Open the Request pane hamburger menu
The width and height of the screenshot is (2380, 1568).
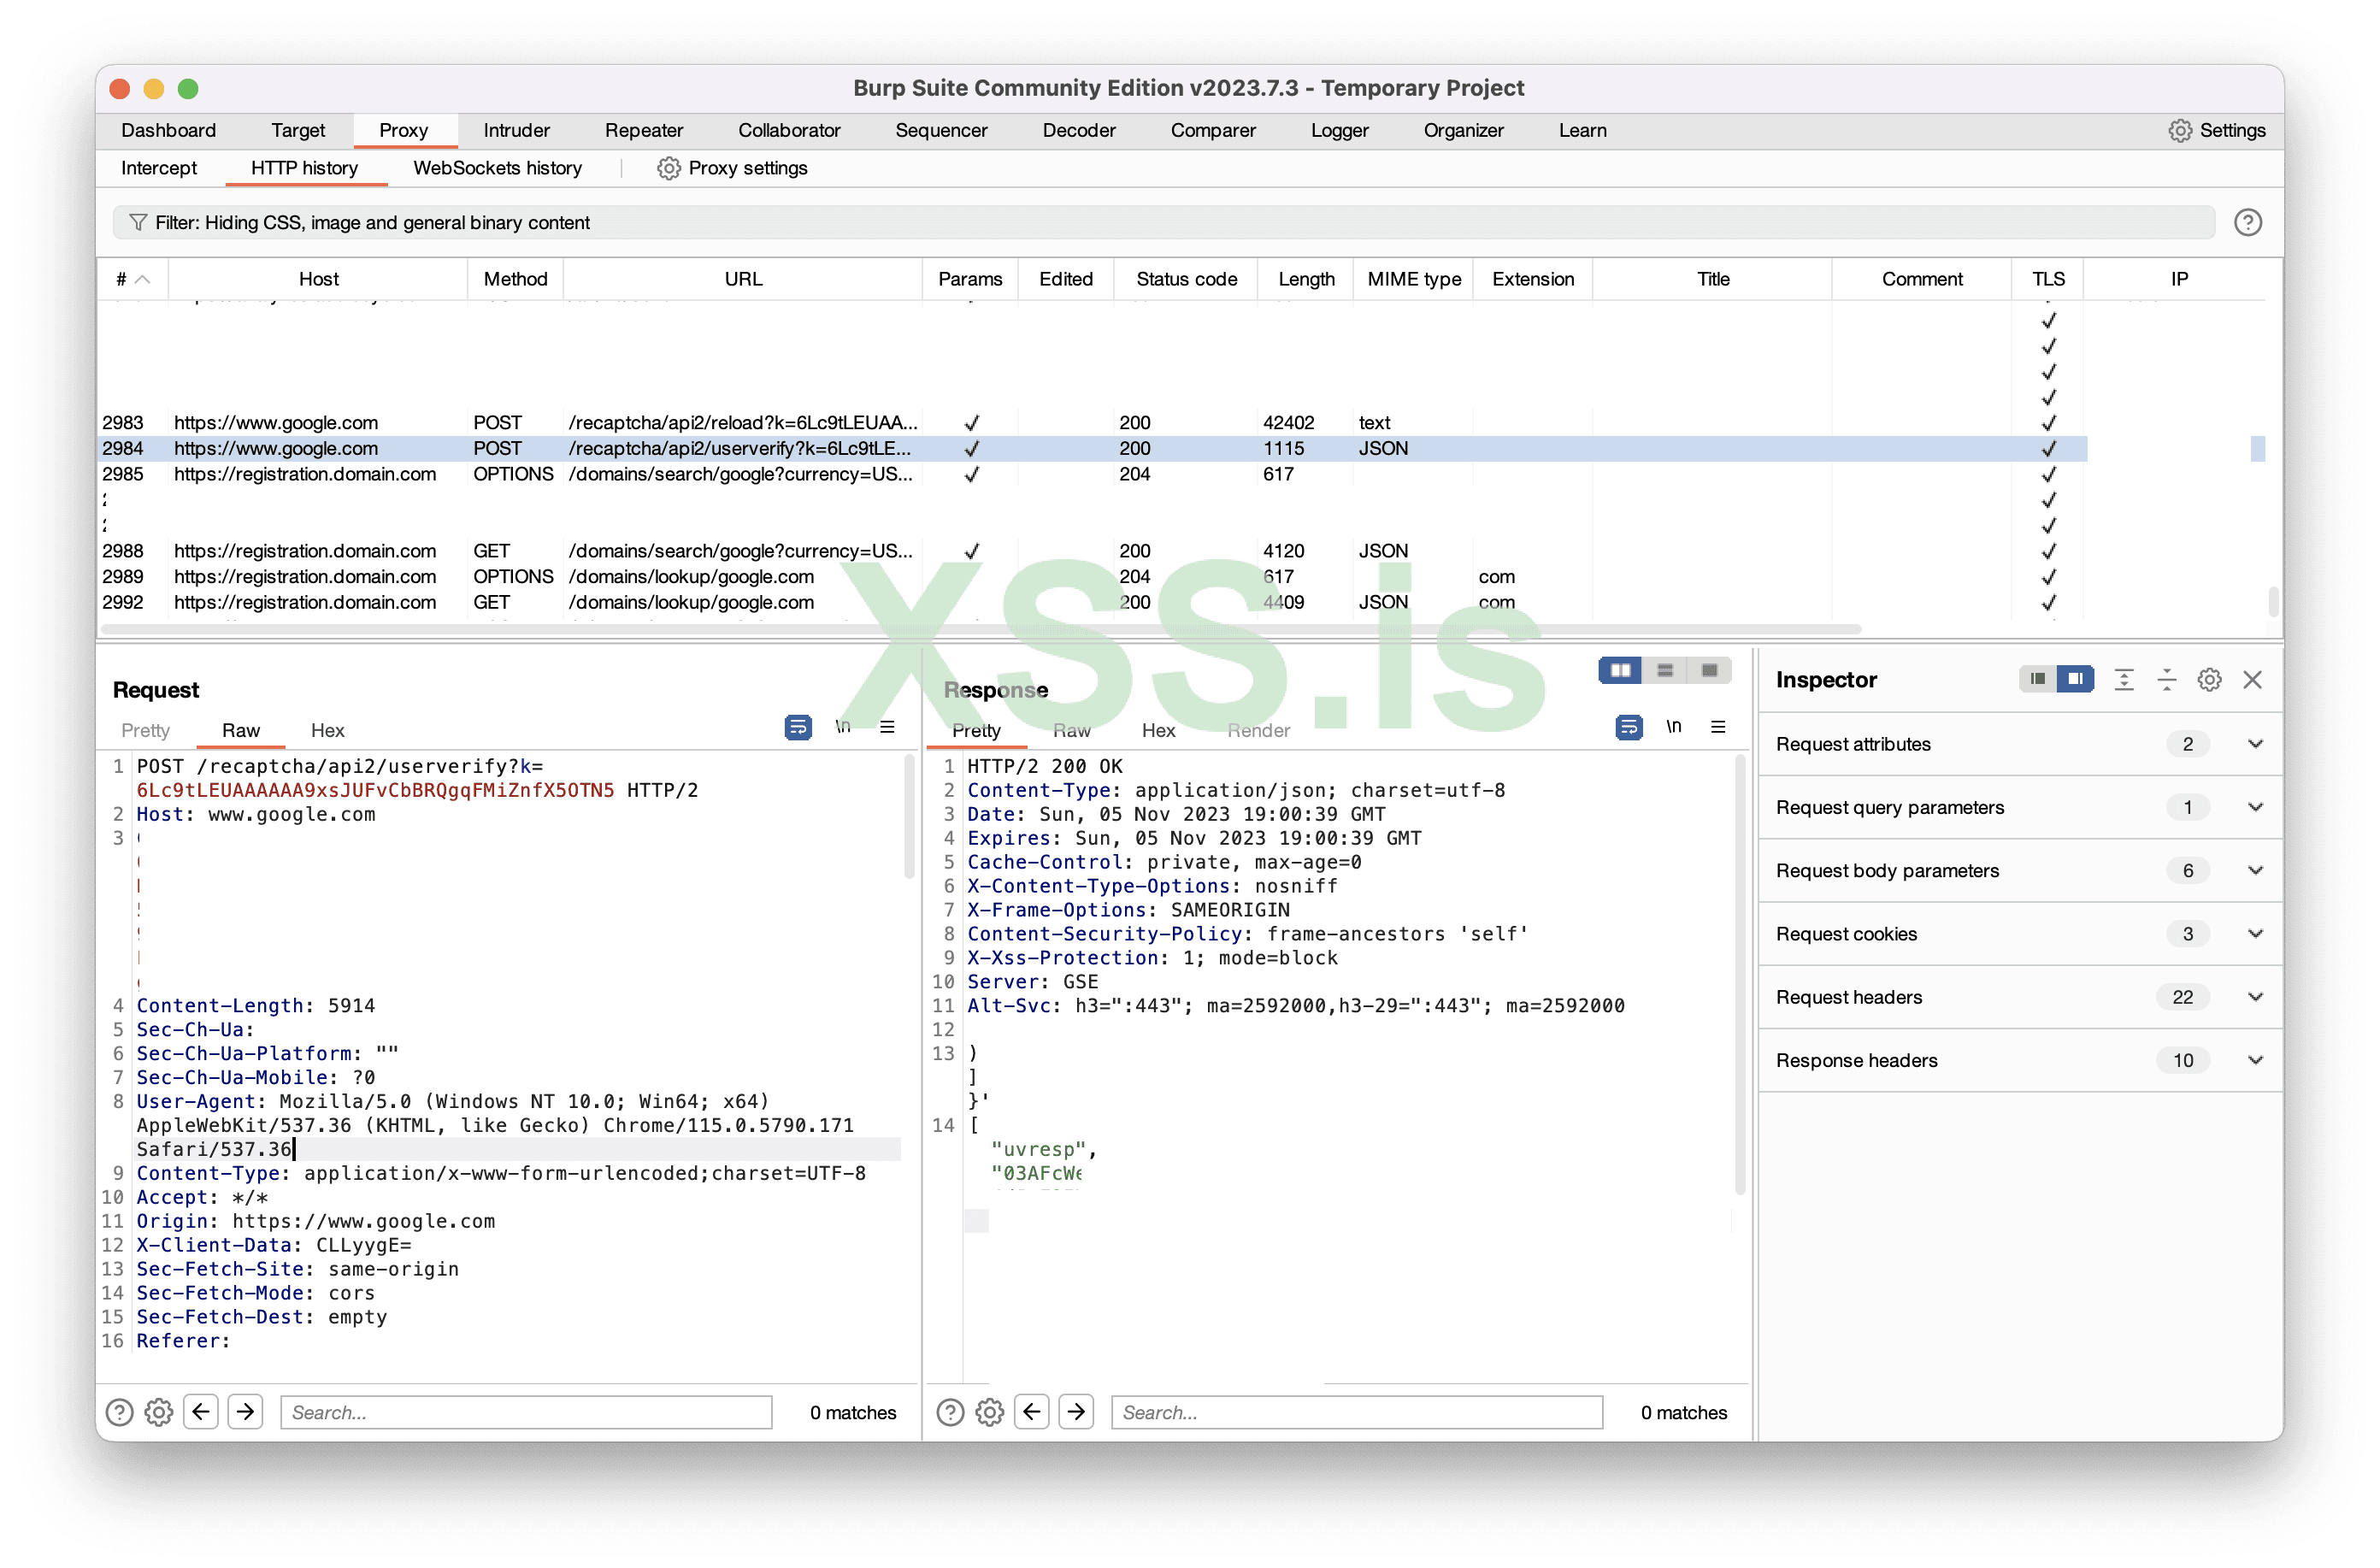tap(887, 727)
